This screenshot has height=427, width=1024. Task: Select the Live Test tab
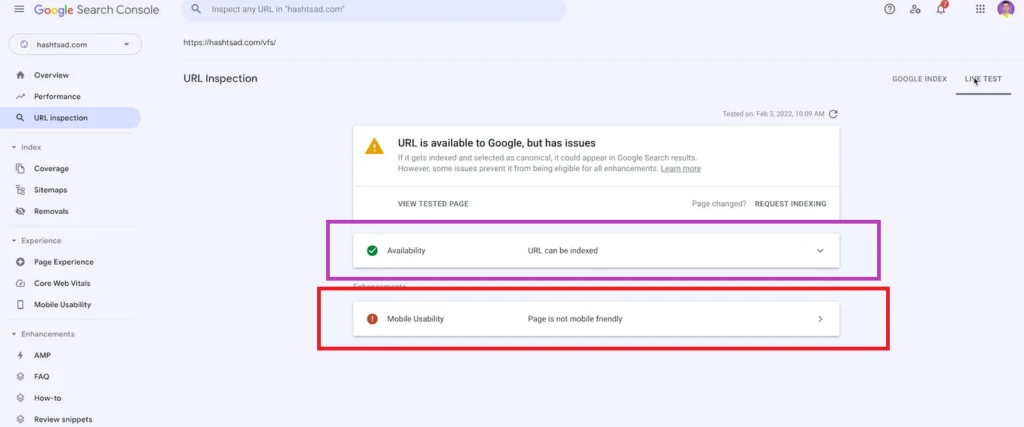point(983,78)
